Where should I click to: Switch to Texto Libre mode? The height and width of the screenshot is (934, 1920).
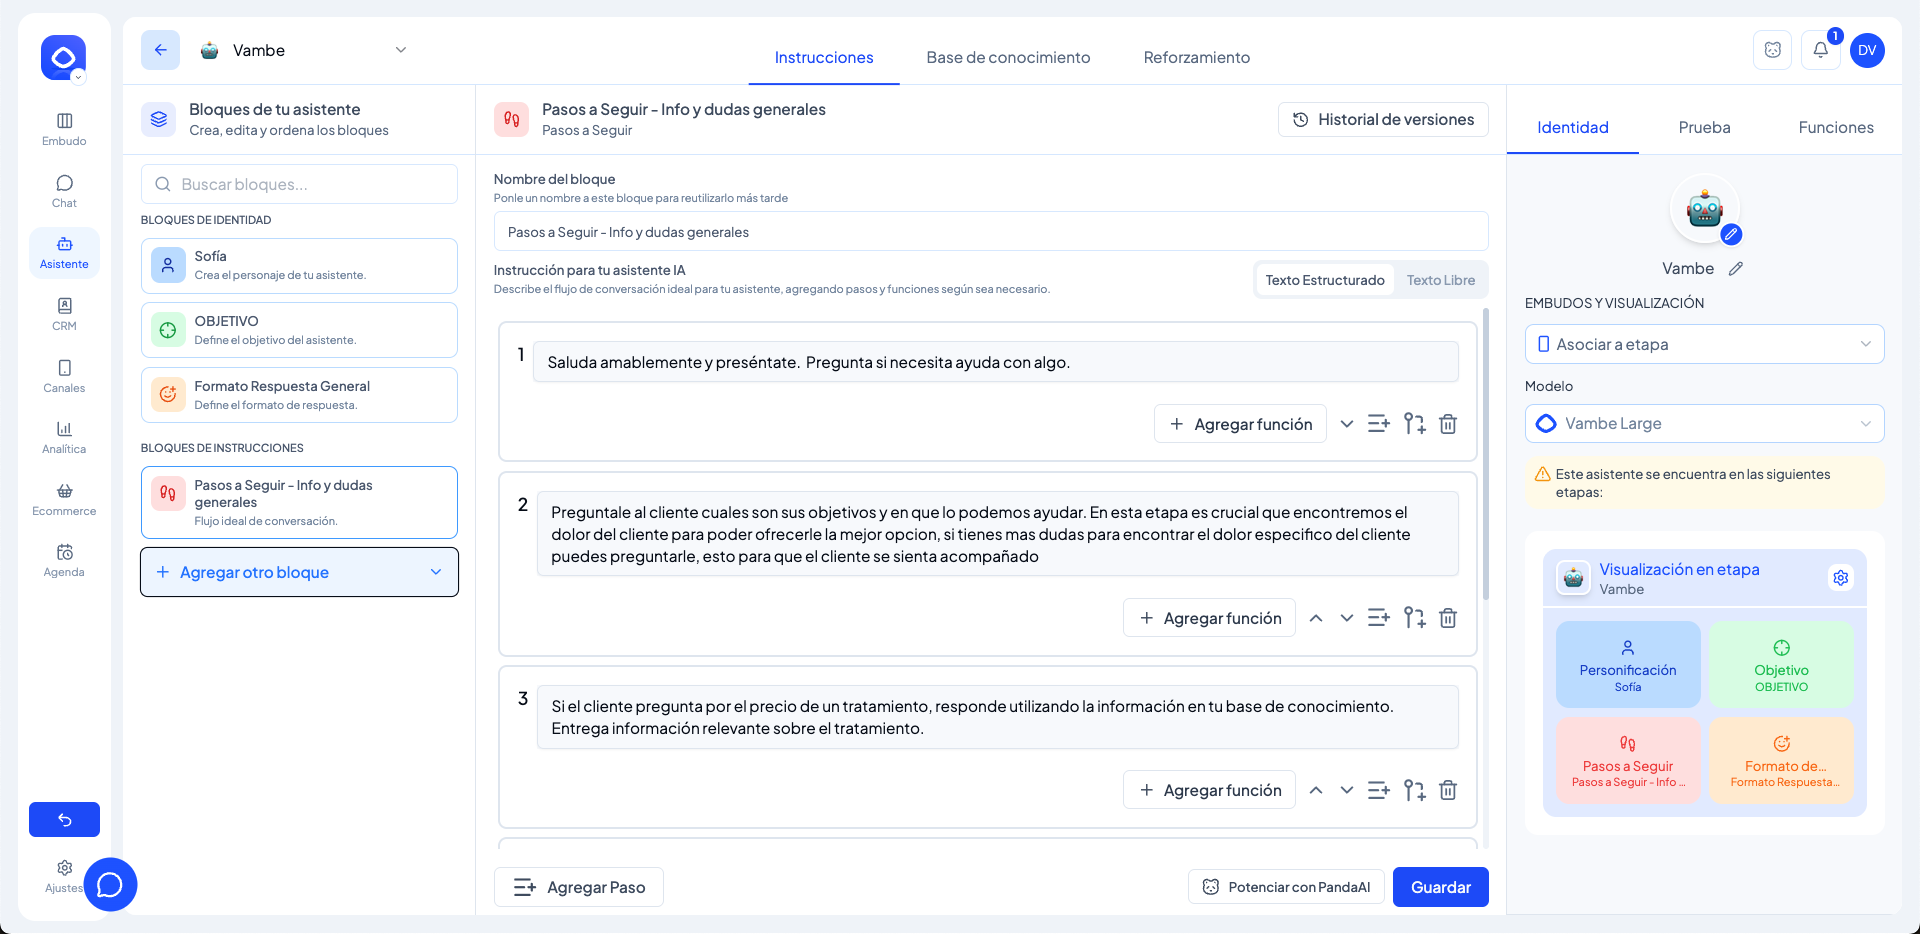pyautogui.click(x=1440, y=280)
